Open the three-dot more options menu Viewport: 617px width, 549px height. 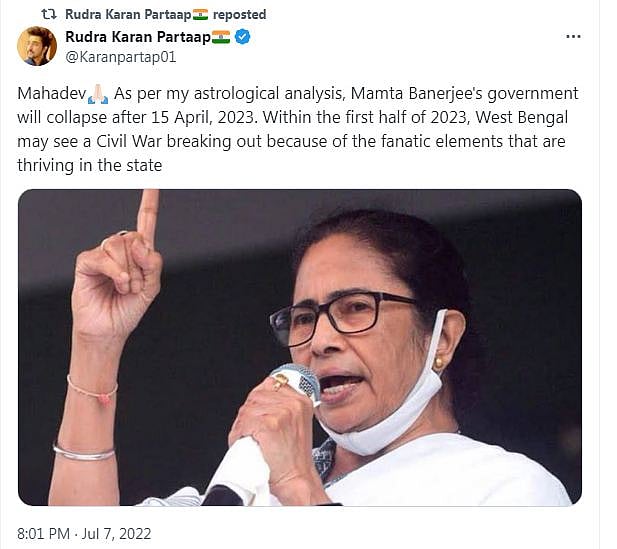[x=573, y=37]
